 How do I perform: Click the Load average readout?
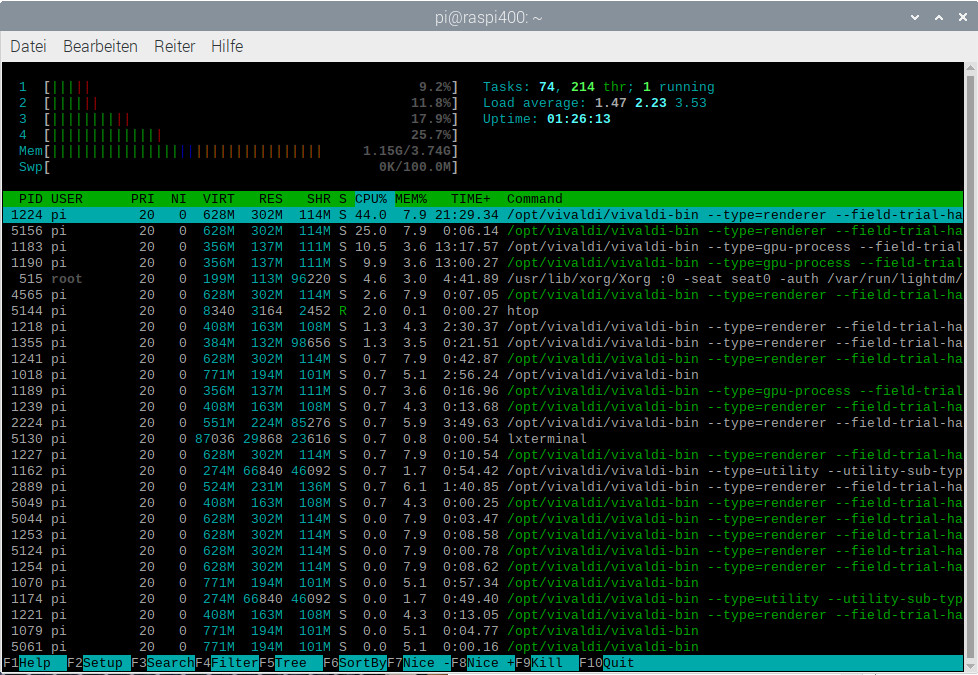(595, 103)
